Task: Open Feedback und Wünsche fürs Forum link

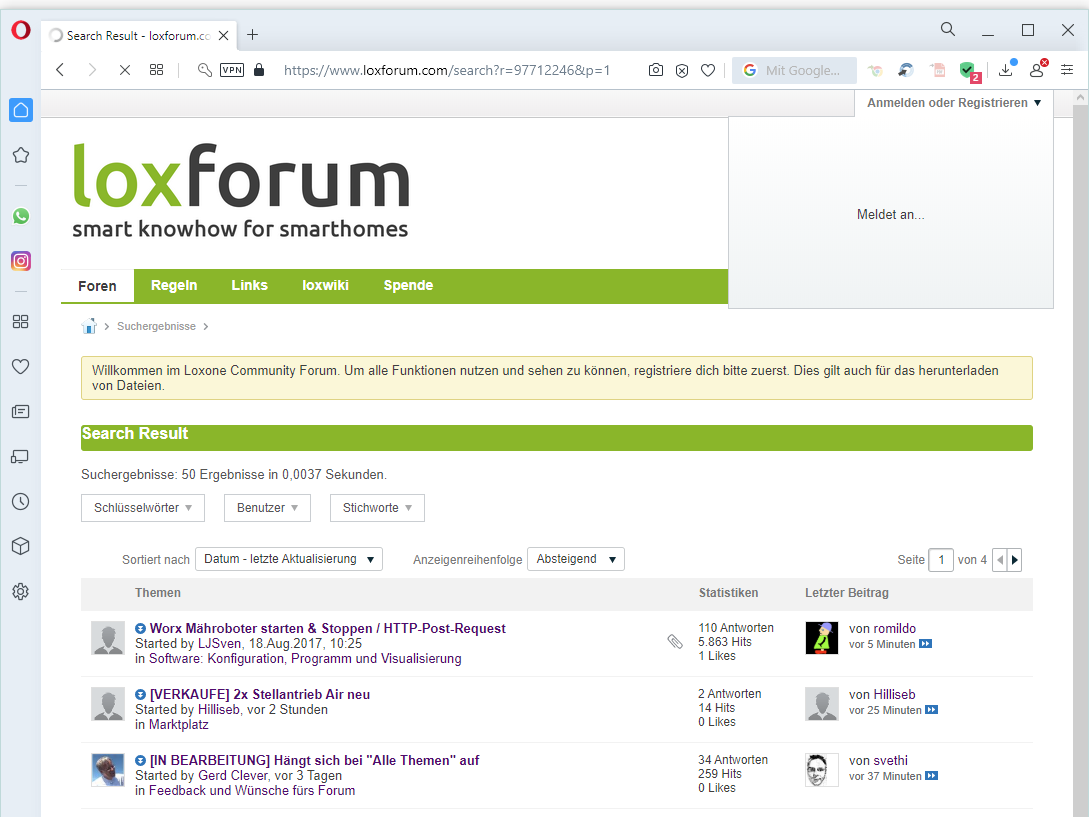Action: pyautogui.click(x=252, y=791)
